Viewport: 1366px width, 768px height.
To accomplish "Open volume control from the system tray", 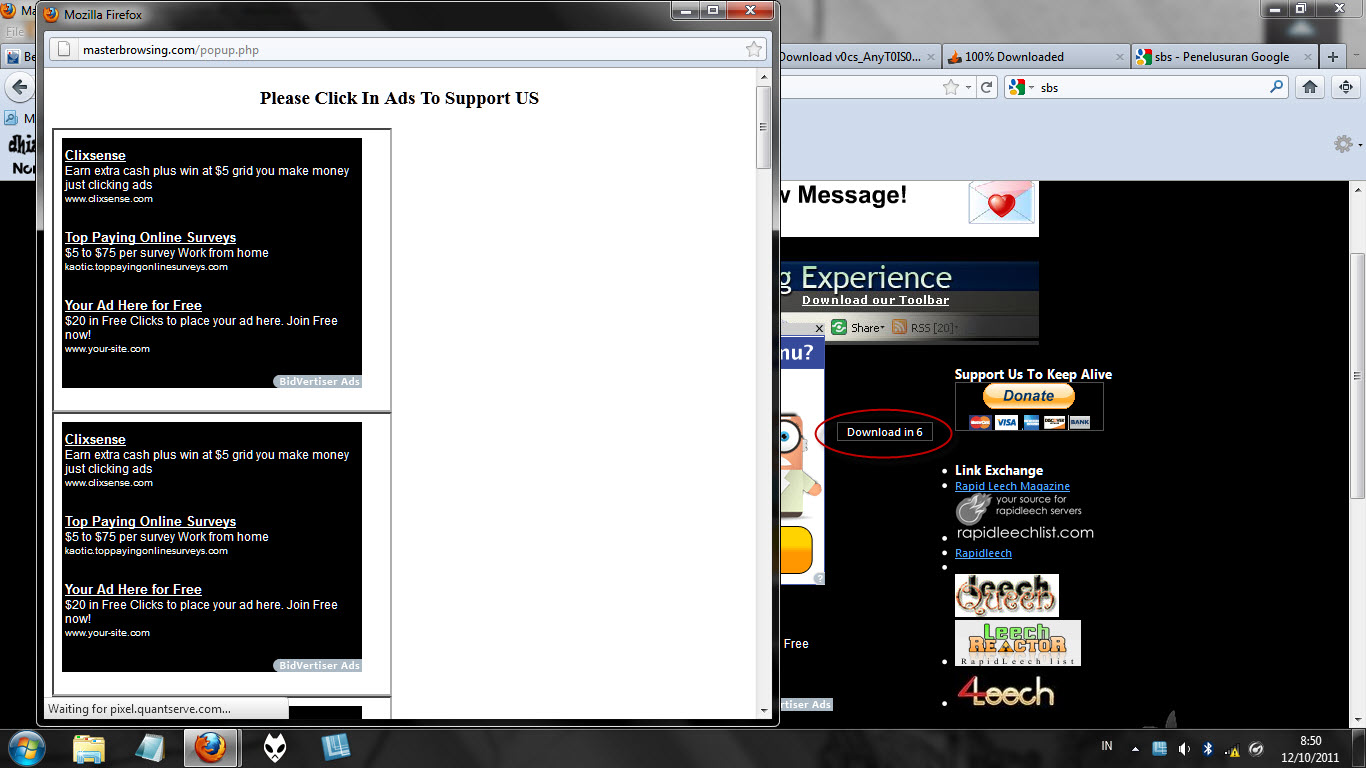I will (x=1185, y=747).
